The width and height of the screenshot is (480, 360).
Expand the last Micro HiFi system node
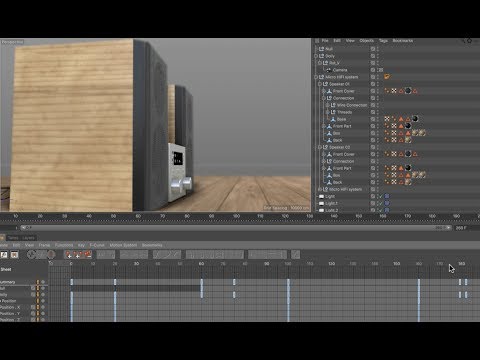click(320, 189)
